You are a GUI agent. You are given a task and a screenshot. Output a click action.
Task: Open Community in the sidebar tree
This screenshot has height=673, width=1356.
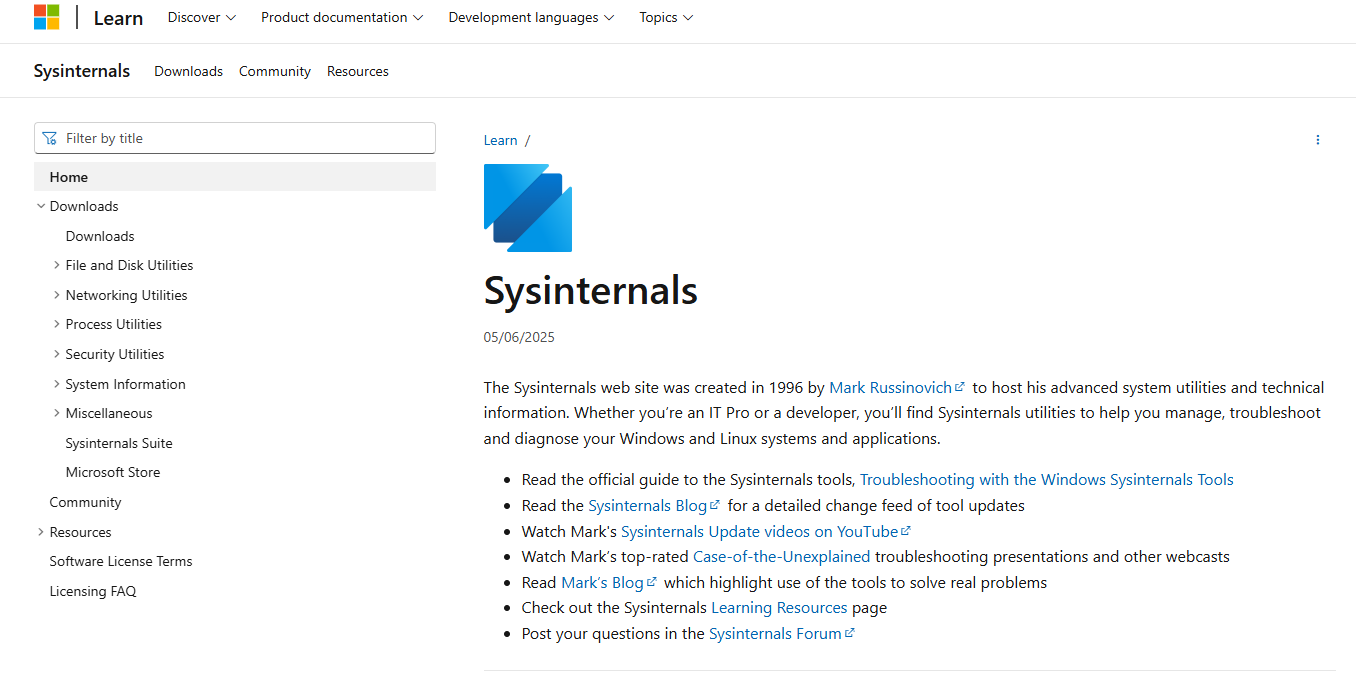click(85, 502)
